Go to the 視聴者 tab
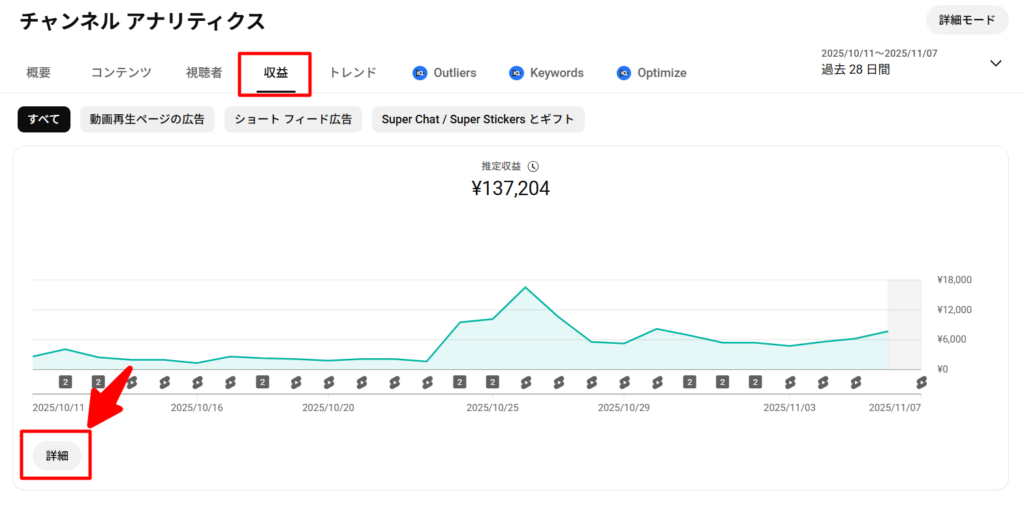Screen dimensions: 1024x505 click(204, 73)
